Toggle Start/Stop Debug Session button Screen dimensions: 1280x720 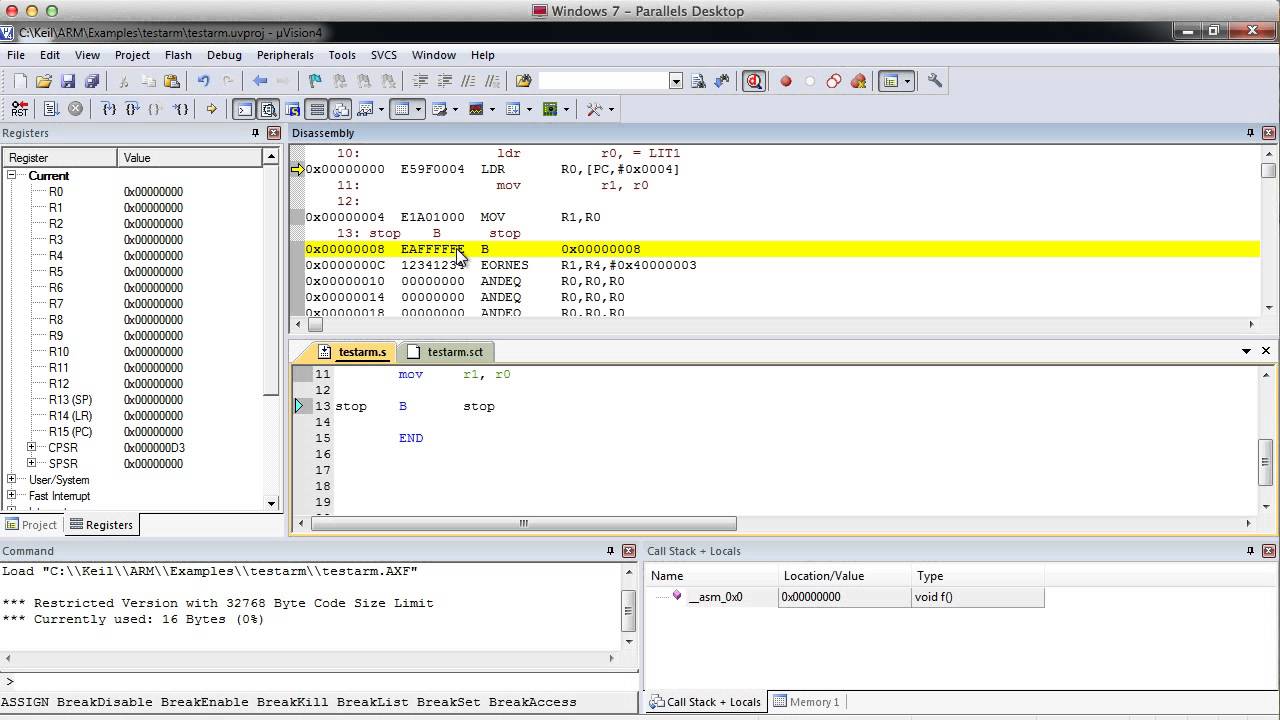(754, 81)
